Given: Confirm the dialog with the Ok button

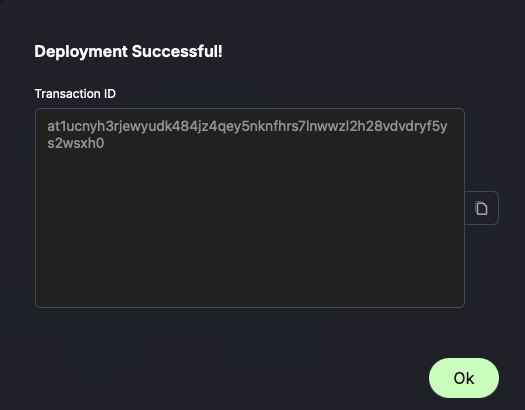Looking at the screenshot, I should coord(464,378).
